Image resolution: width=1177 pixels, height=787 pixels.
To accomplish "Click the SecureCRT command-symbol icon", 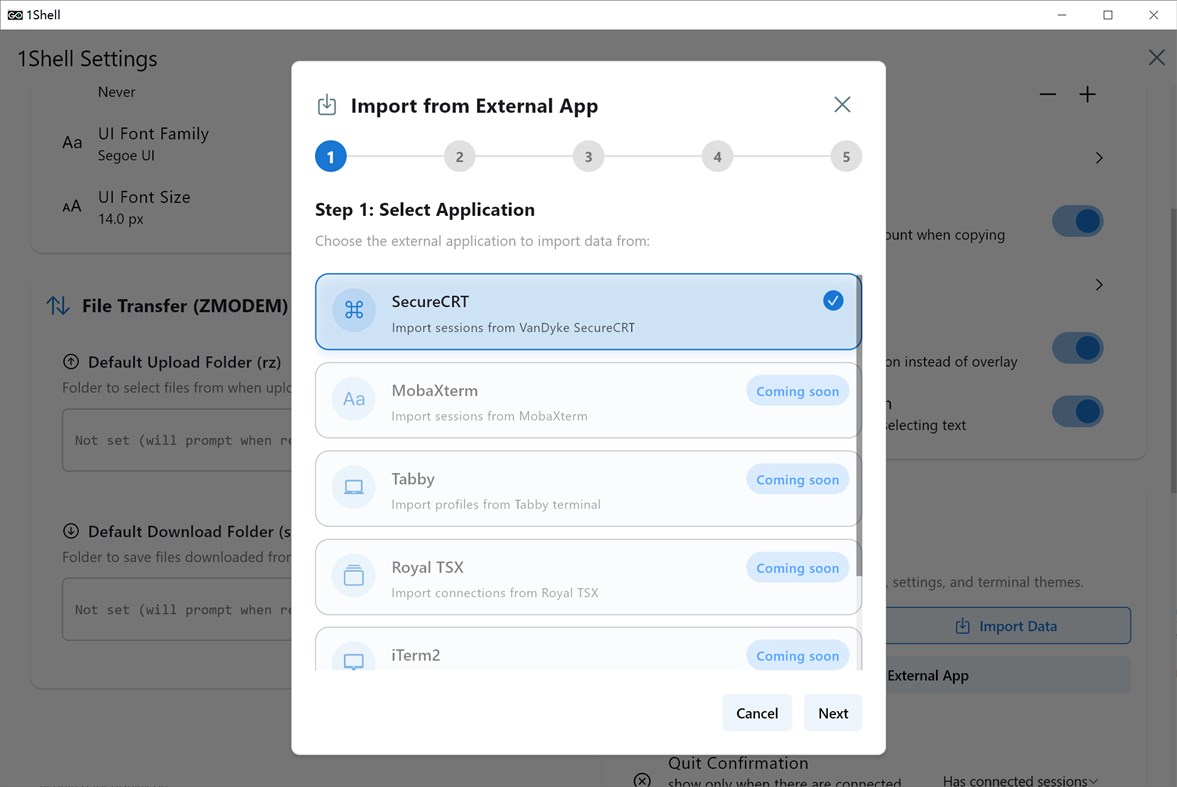I will tap(354, 309).
